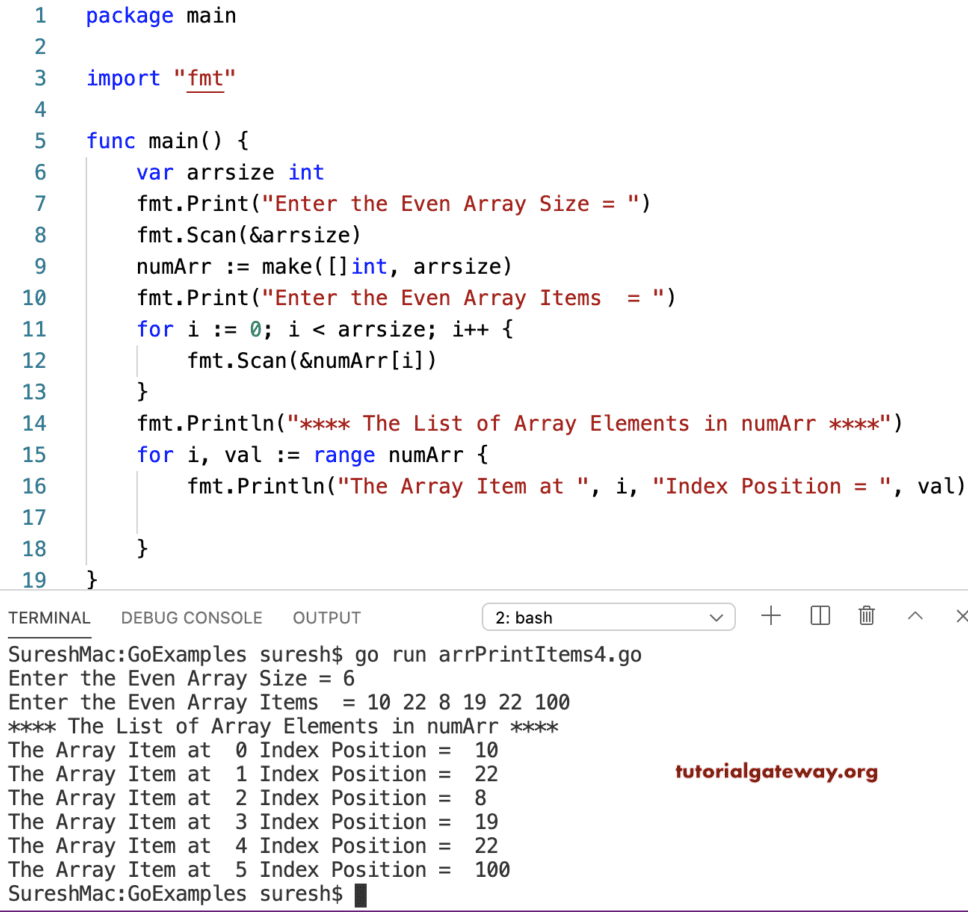Open a new terminal with the plus icon
The width and height of the screenshot is (968, 912).
(x=771, y=616)
